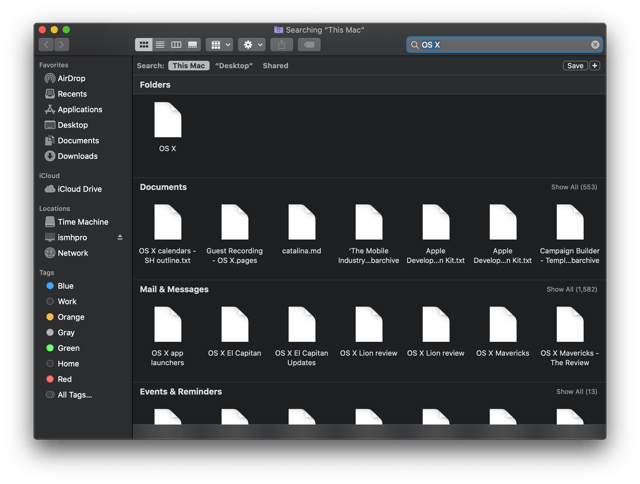Click into the OS X search field
Screen dimensions: 640x484
[504, 44]
